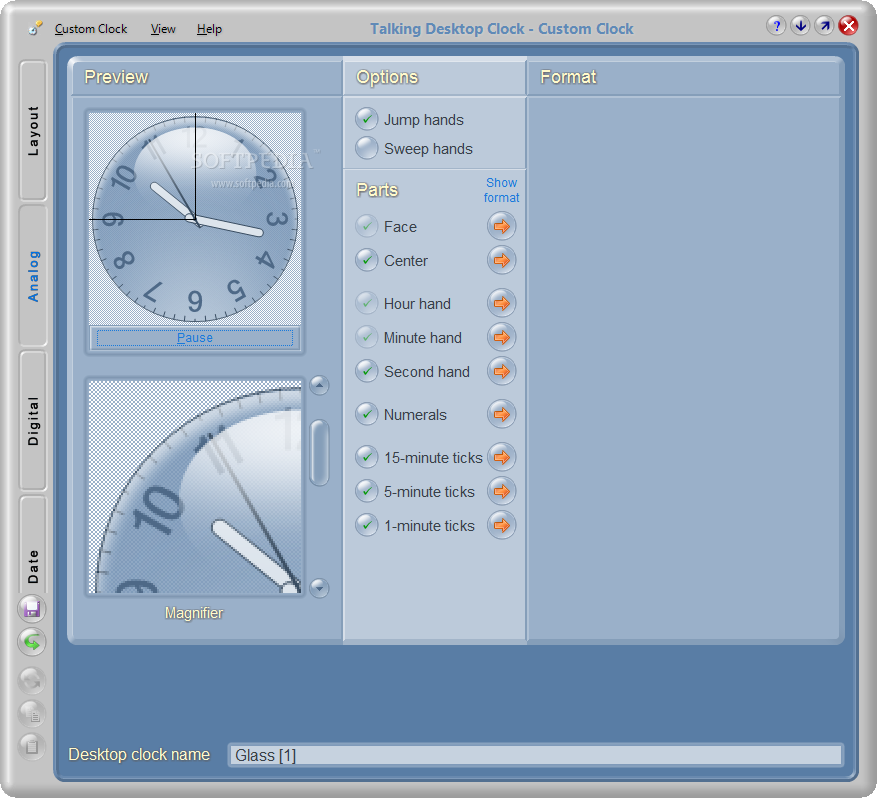Switch to the Analog side tab
This screenshot has height=798, width=877.
tap(33, 276)
